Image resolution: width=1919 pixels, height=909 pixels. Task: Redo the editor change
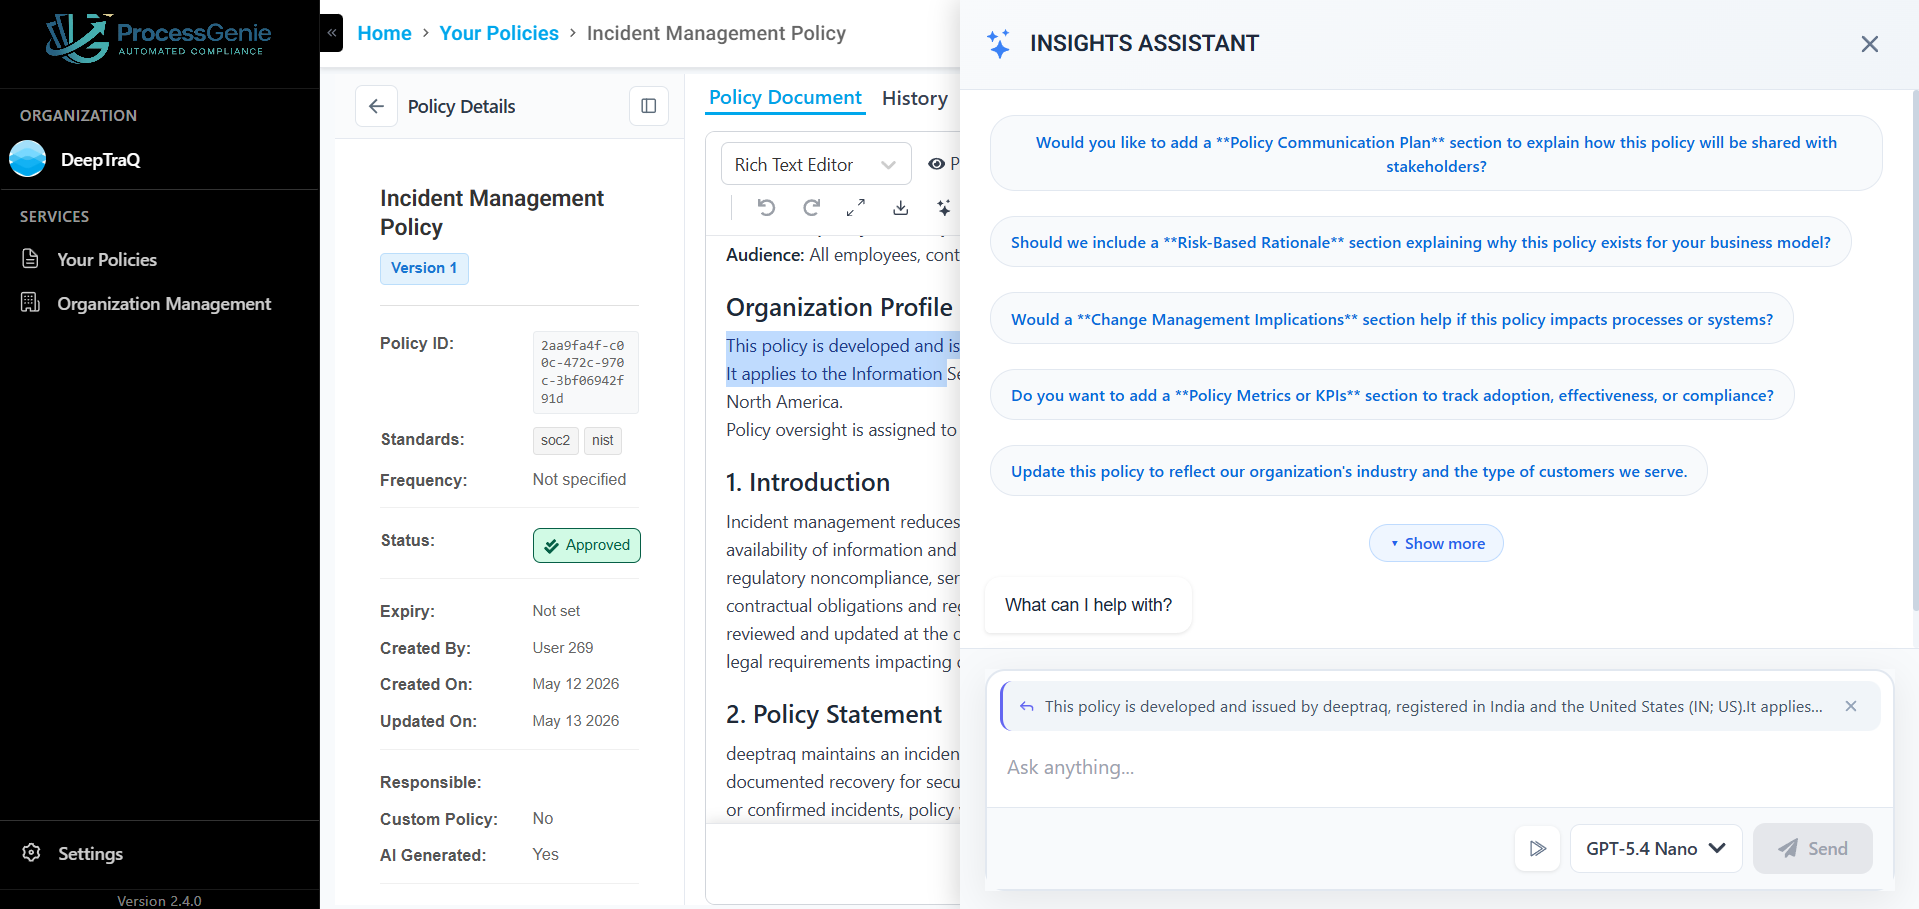pyautogui.click(x=811, y=207)
